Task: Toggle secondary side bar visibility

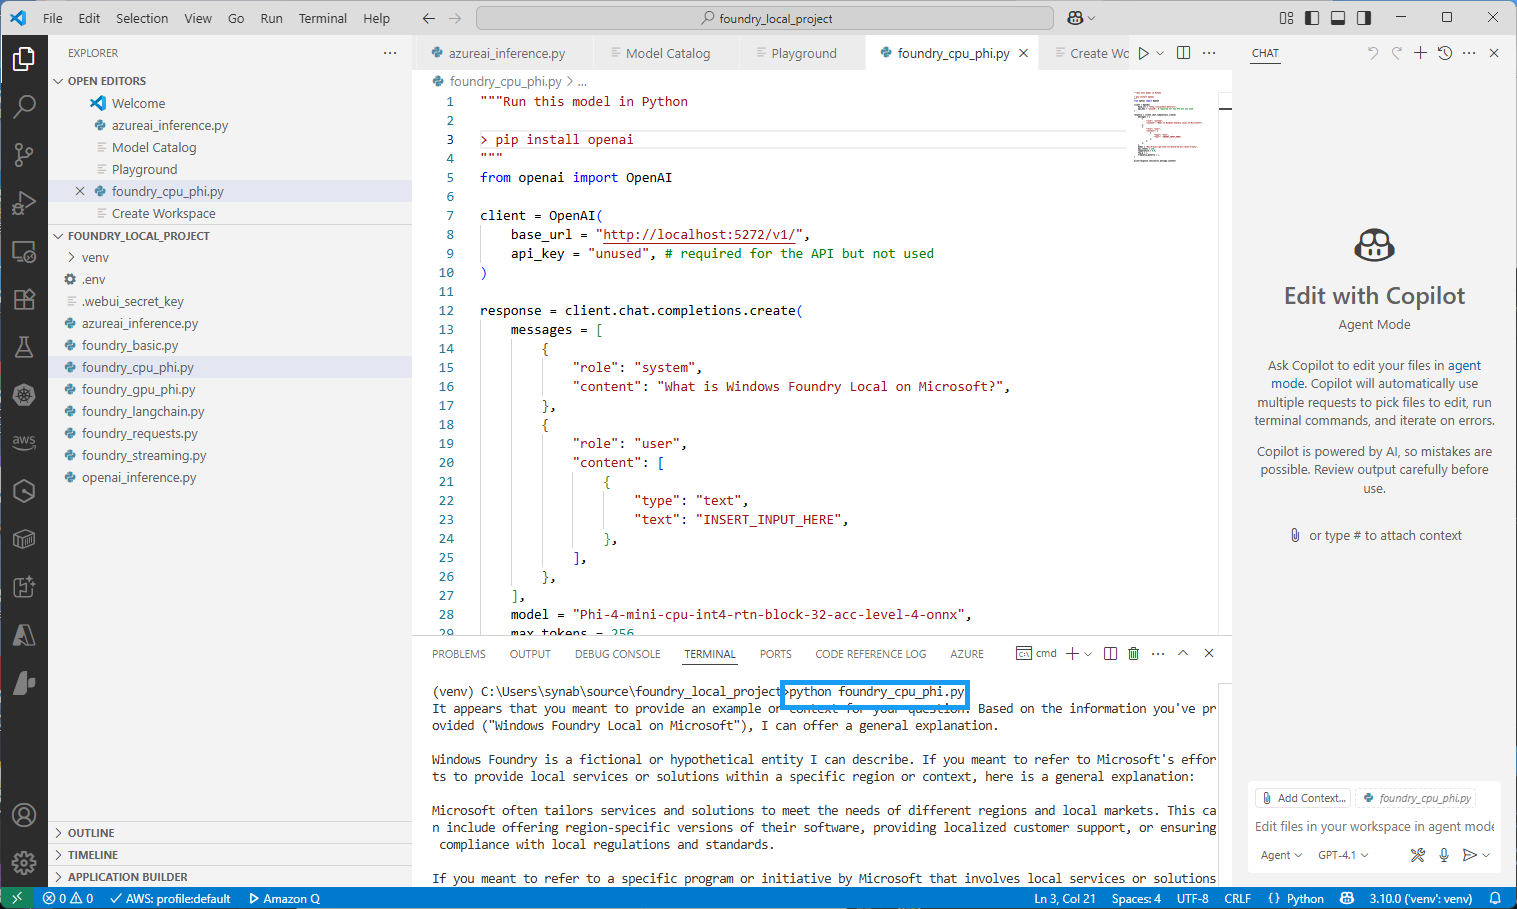Action: [x=1364, y=18]
